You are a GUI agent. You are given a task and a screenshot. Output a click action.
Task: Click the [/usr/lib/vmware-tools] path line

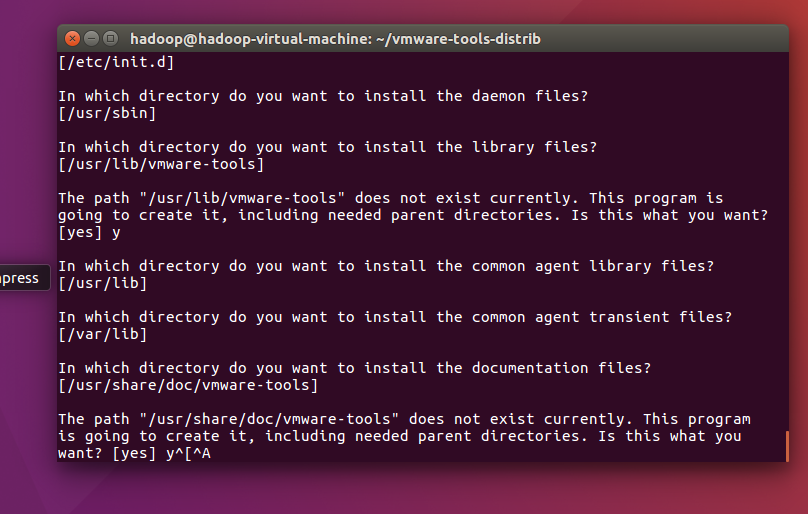pyautogui.click(x=161, y=164)
